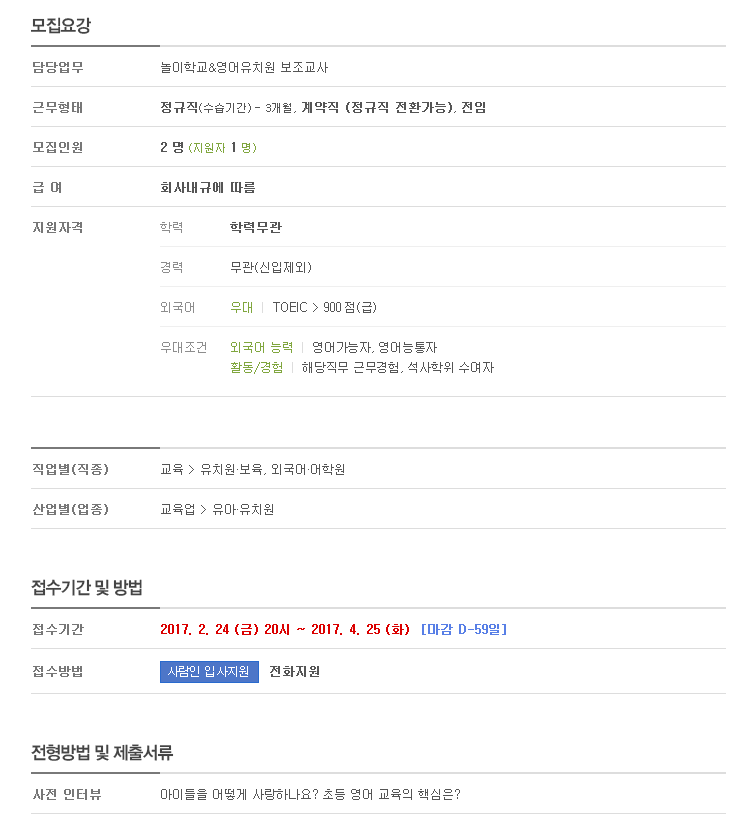This screenshot has height=836, width=755.
Task: Click the 지원자 1 명 applicant count
Action: pyautogui.click(x=222, y=148)
